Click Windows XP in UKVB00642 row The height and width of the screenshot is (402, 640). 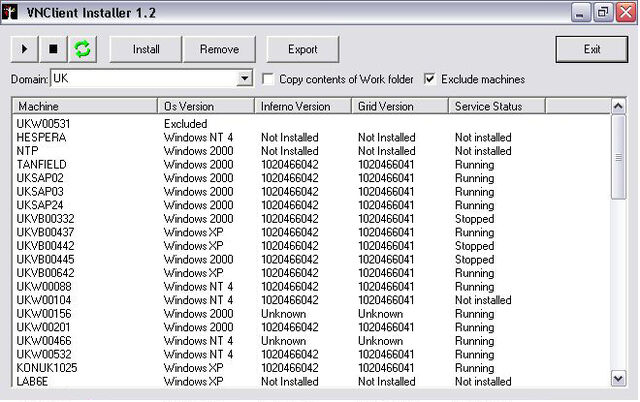[193, 273]
